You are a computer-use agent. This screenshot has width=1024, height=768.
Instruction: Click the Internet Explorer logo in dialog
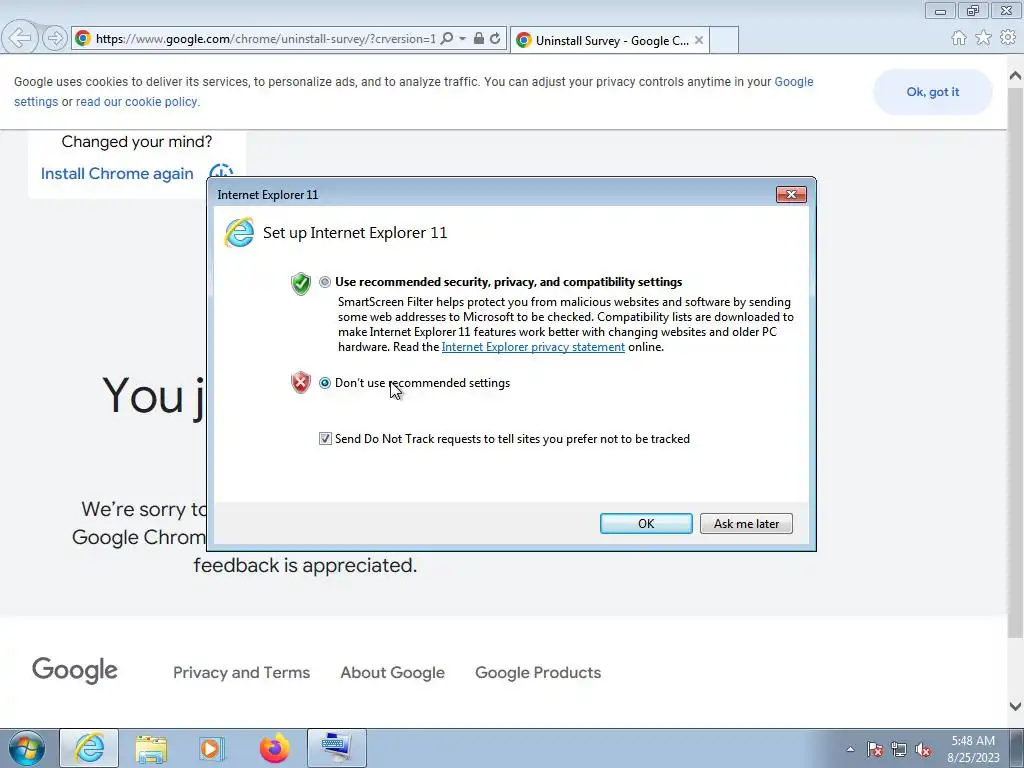[239, 233]
